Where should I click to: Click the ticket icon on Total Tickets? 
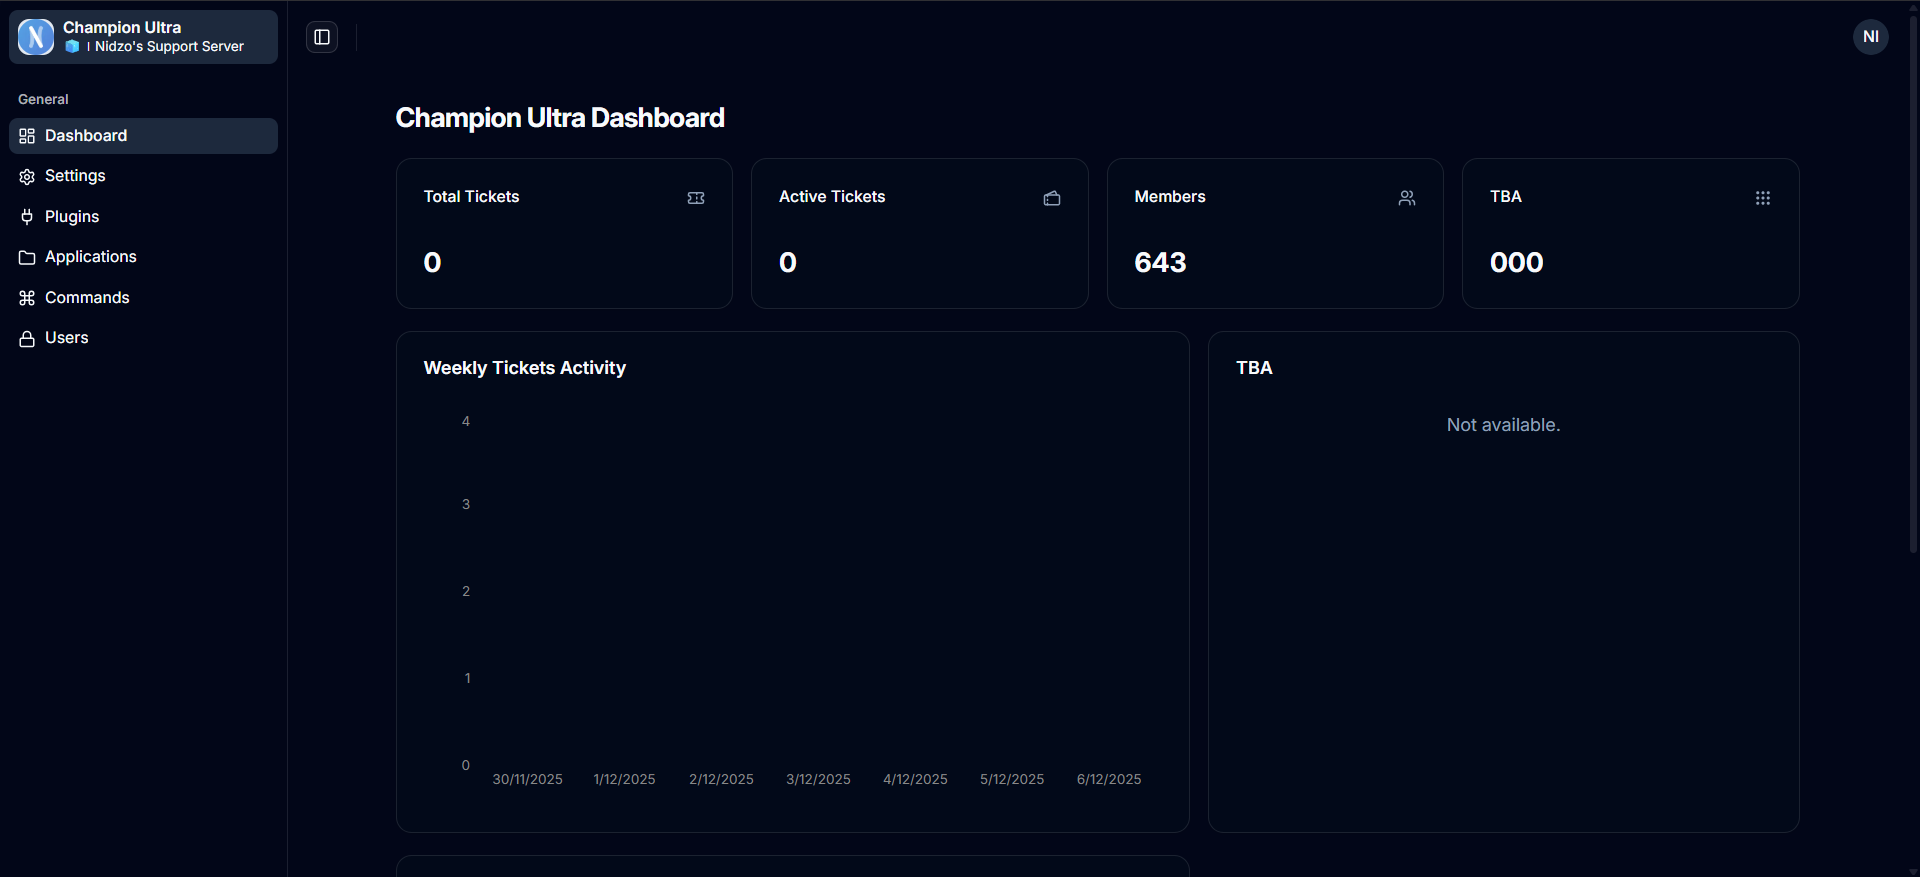tap(696, 198)
